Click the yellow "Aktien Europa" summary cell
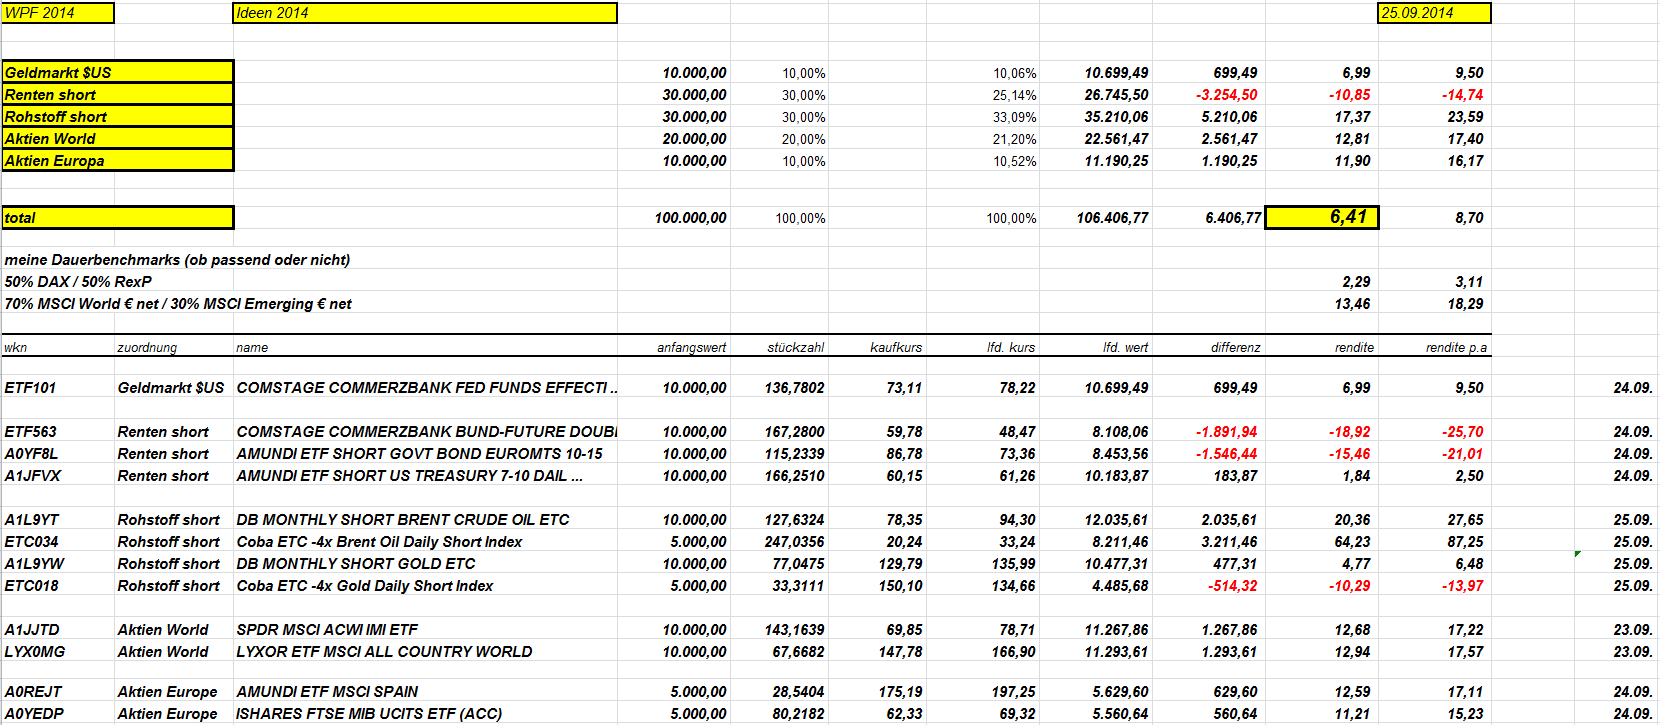The width and height of the screenshot is (1660, 725). [117, 160]
